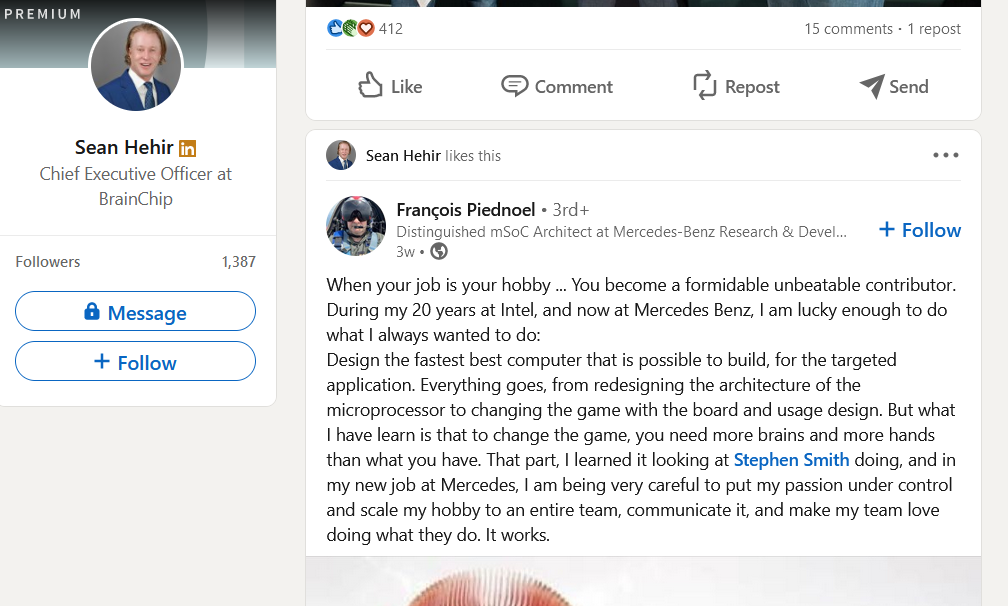Image resolution: width=1008 pixels, height=606 pixels.
Task: Click the globe visibility icon on post
Action: tap(439, 252)
